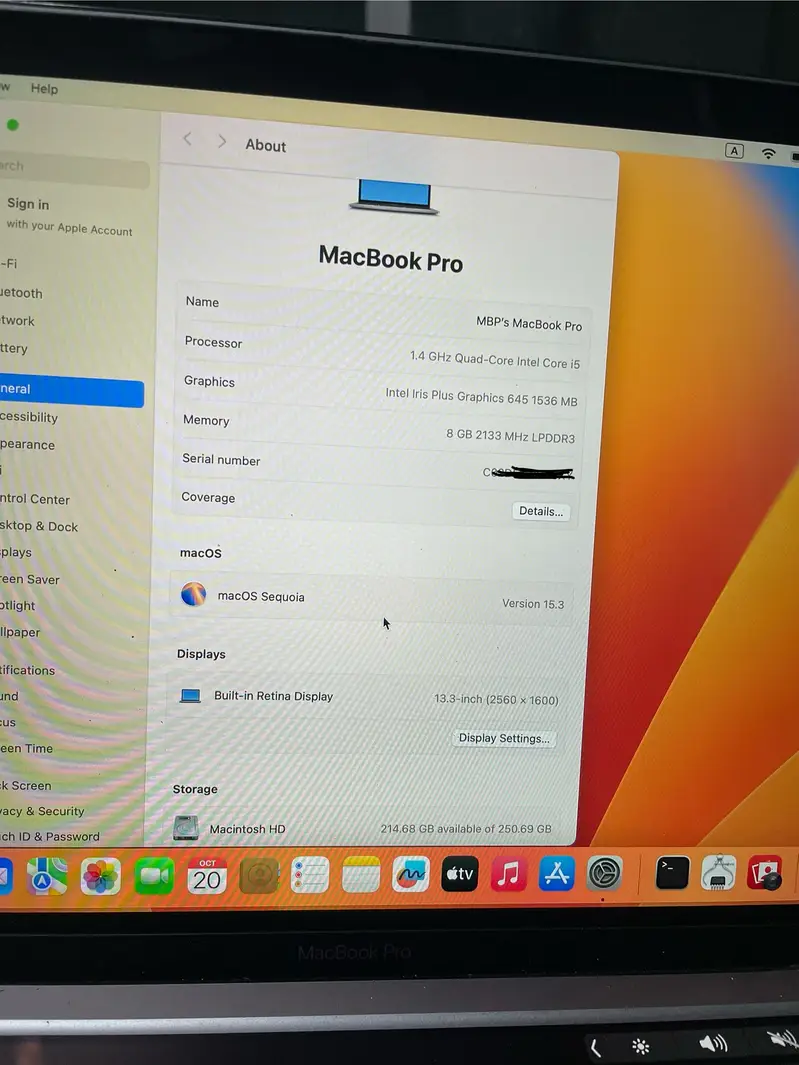This screenshot has width=799, height=1065.
Task: Open the Maps app in the Dock
Action: coord(47,876)
